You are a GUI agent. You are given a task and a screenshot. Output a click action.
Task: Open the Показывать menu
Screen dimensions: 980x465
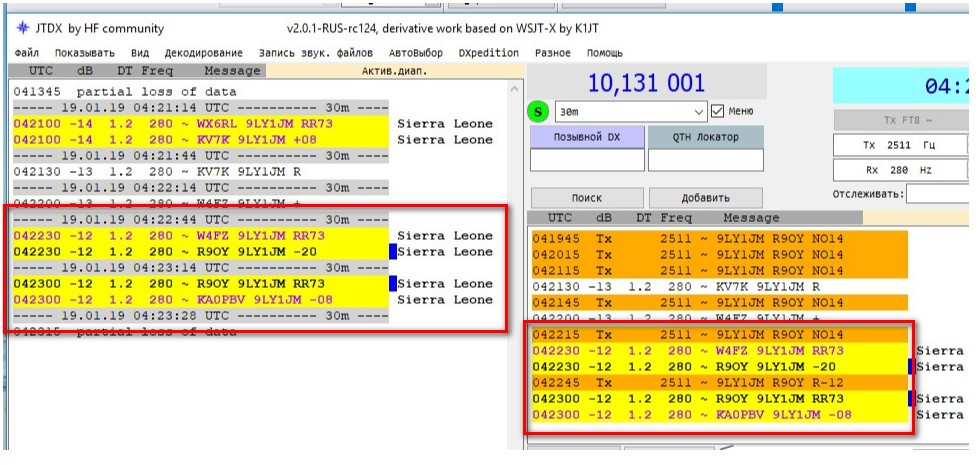(x=85, y=52)
